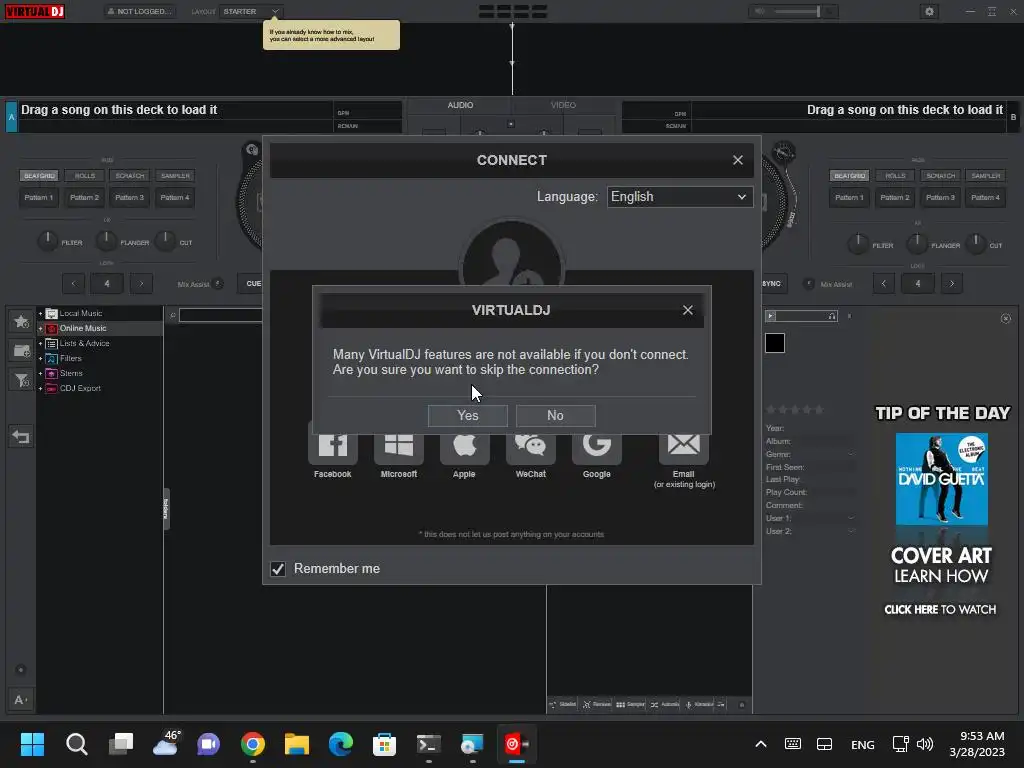Trigger Pattern 1 pad on left deck
The image size is (1024, 768).
pos(39,197)
